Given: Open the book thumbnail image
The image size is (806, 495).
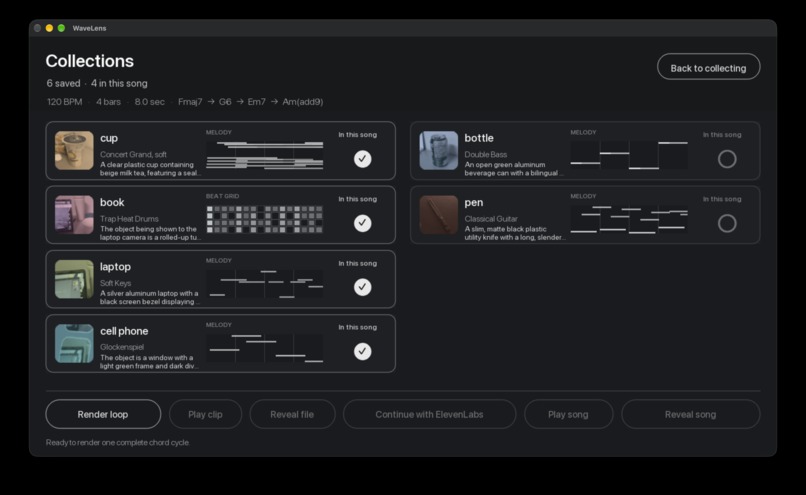Looking at the screenshot, I should tap(74, 215).
